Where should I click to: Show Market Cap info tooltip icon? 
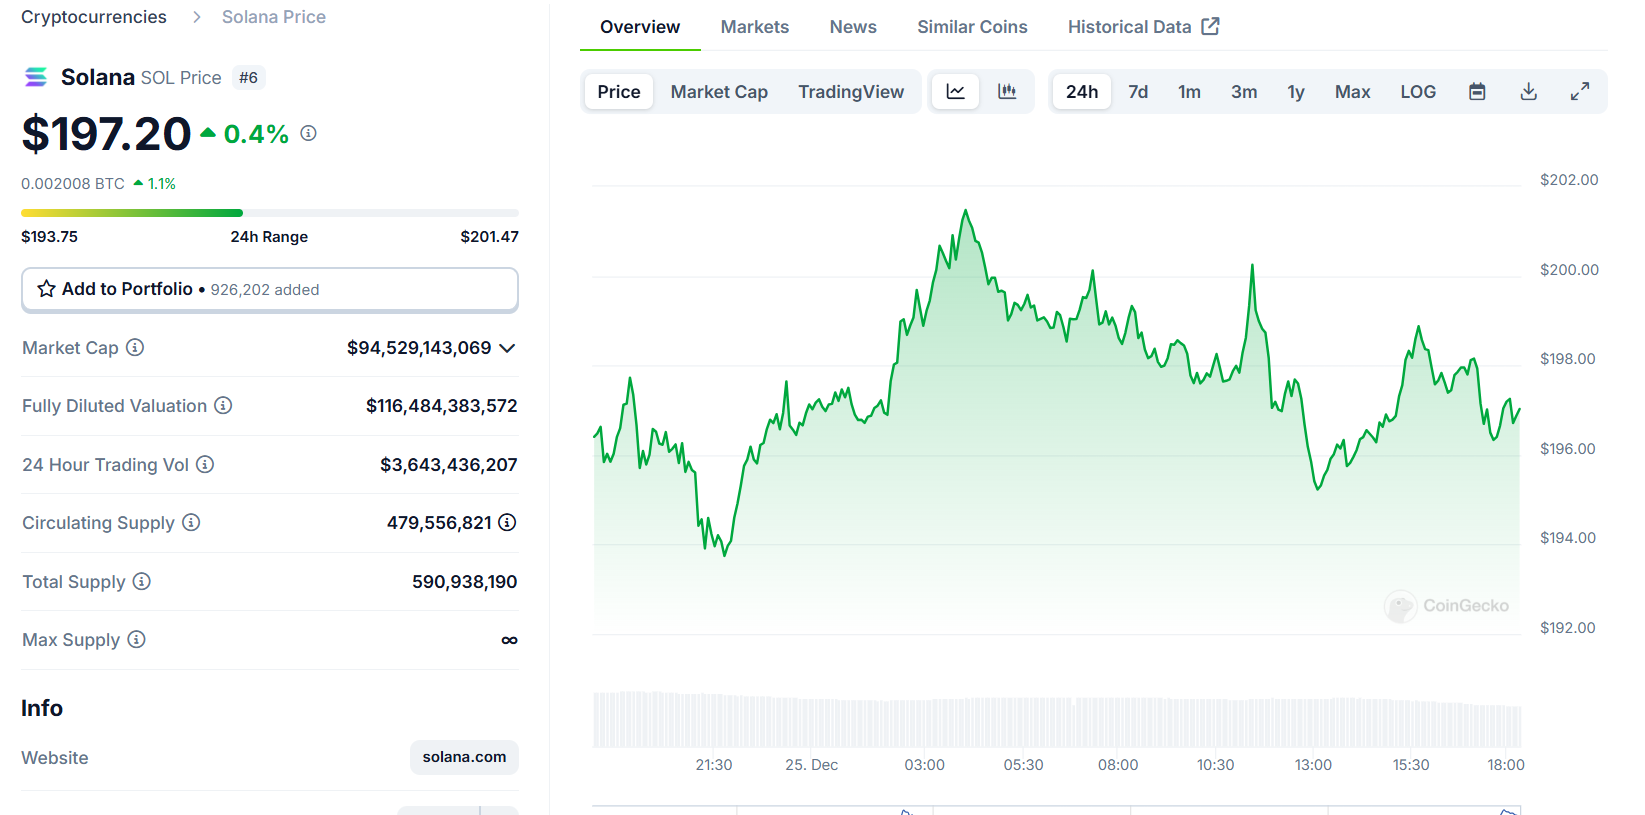click(135, 347)
